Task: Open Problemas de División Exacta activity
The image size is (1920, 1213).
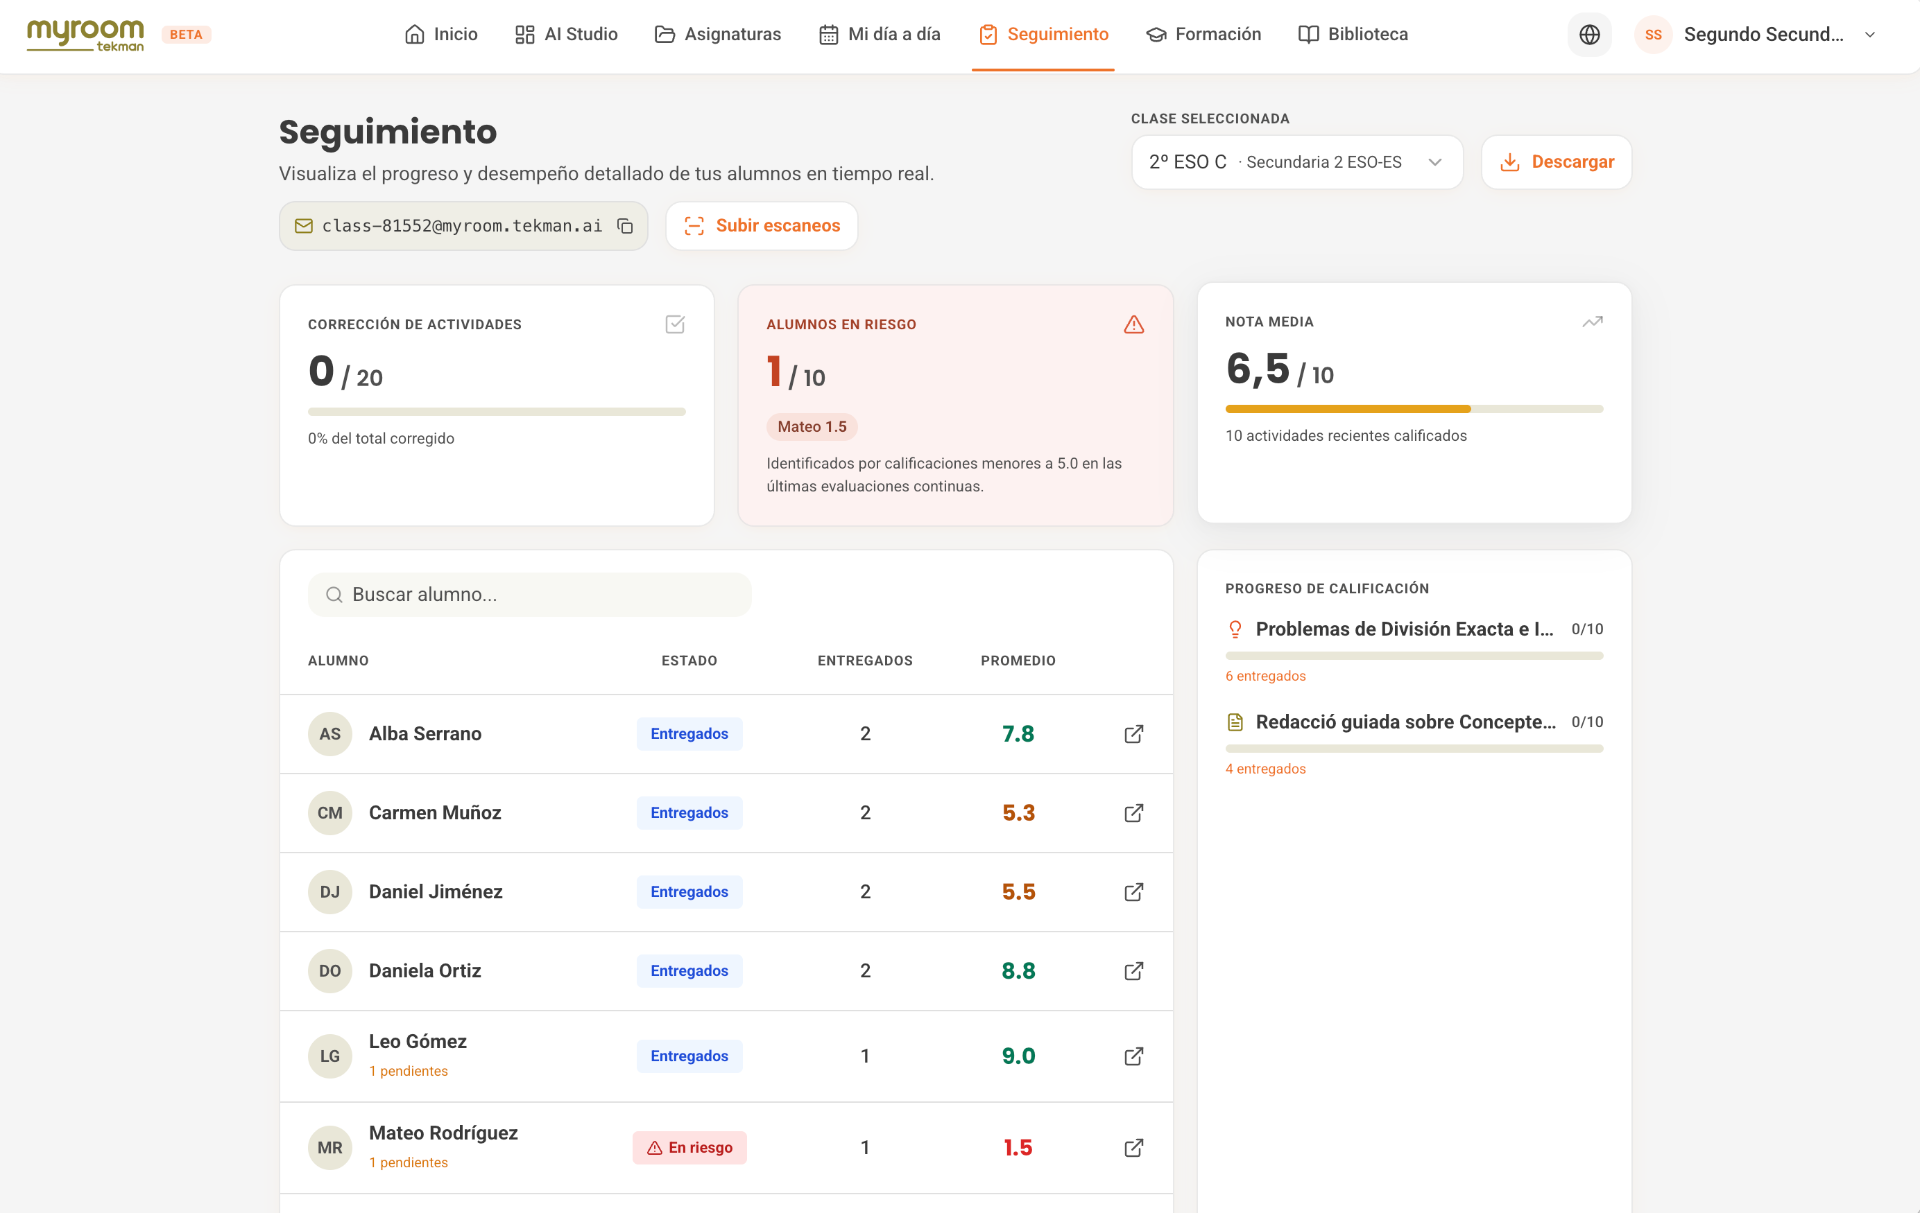Action: 1404,629
